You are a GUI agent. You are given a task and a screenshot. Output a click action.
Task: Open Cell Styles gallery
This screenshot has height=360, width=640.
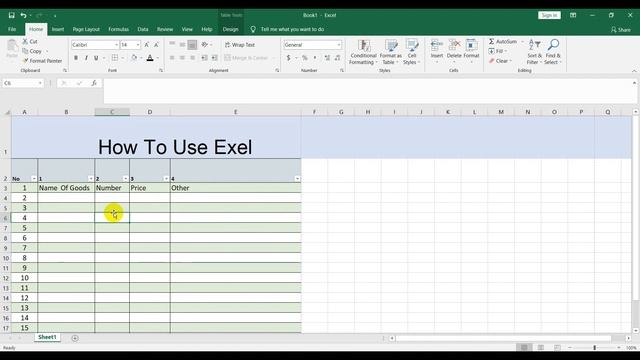412,52
